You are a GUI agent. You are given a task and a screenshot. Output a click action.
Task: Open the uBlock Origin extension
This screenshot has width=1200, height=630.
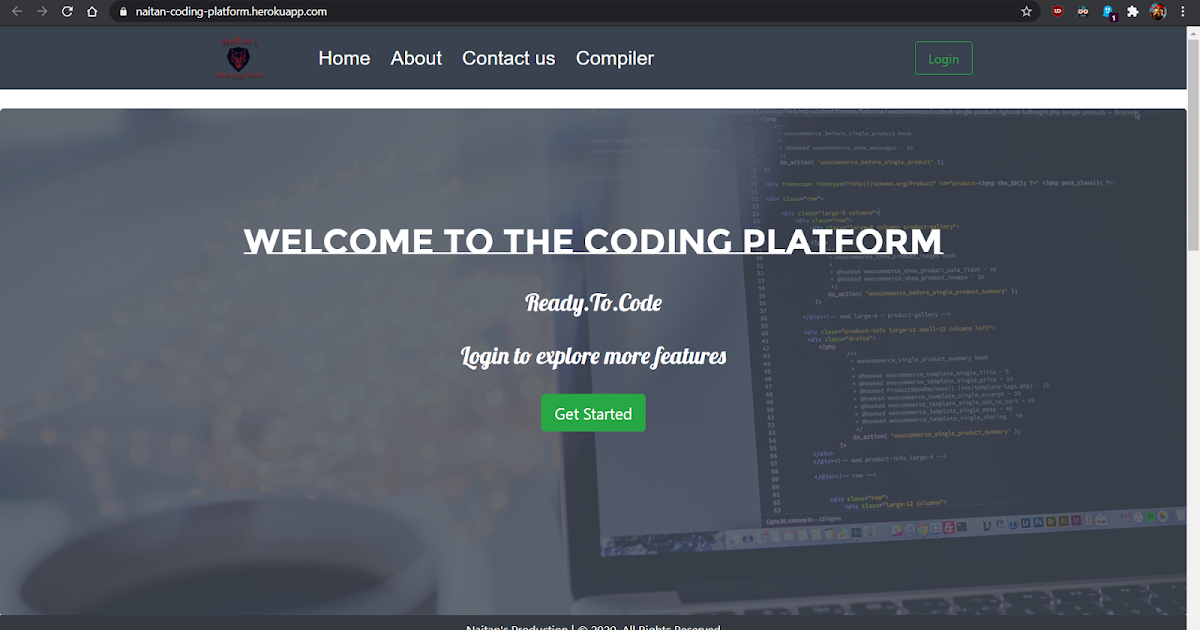[1057, 12]
